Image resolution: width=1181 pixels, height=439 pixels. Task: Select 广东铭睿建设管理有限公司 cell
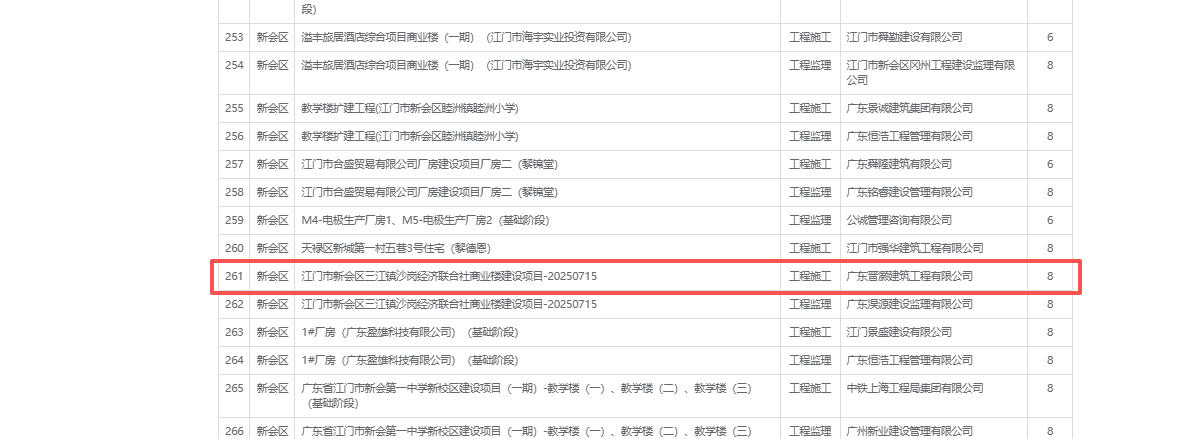coord(909,192)
